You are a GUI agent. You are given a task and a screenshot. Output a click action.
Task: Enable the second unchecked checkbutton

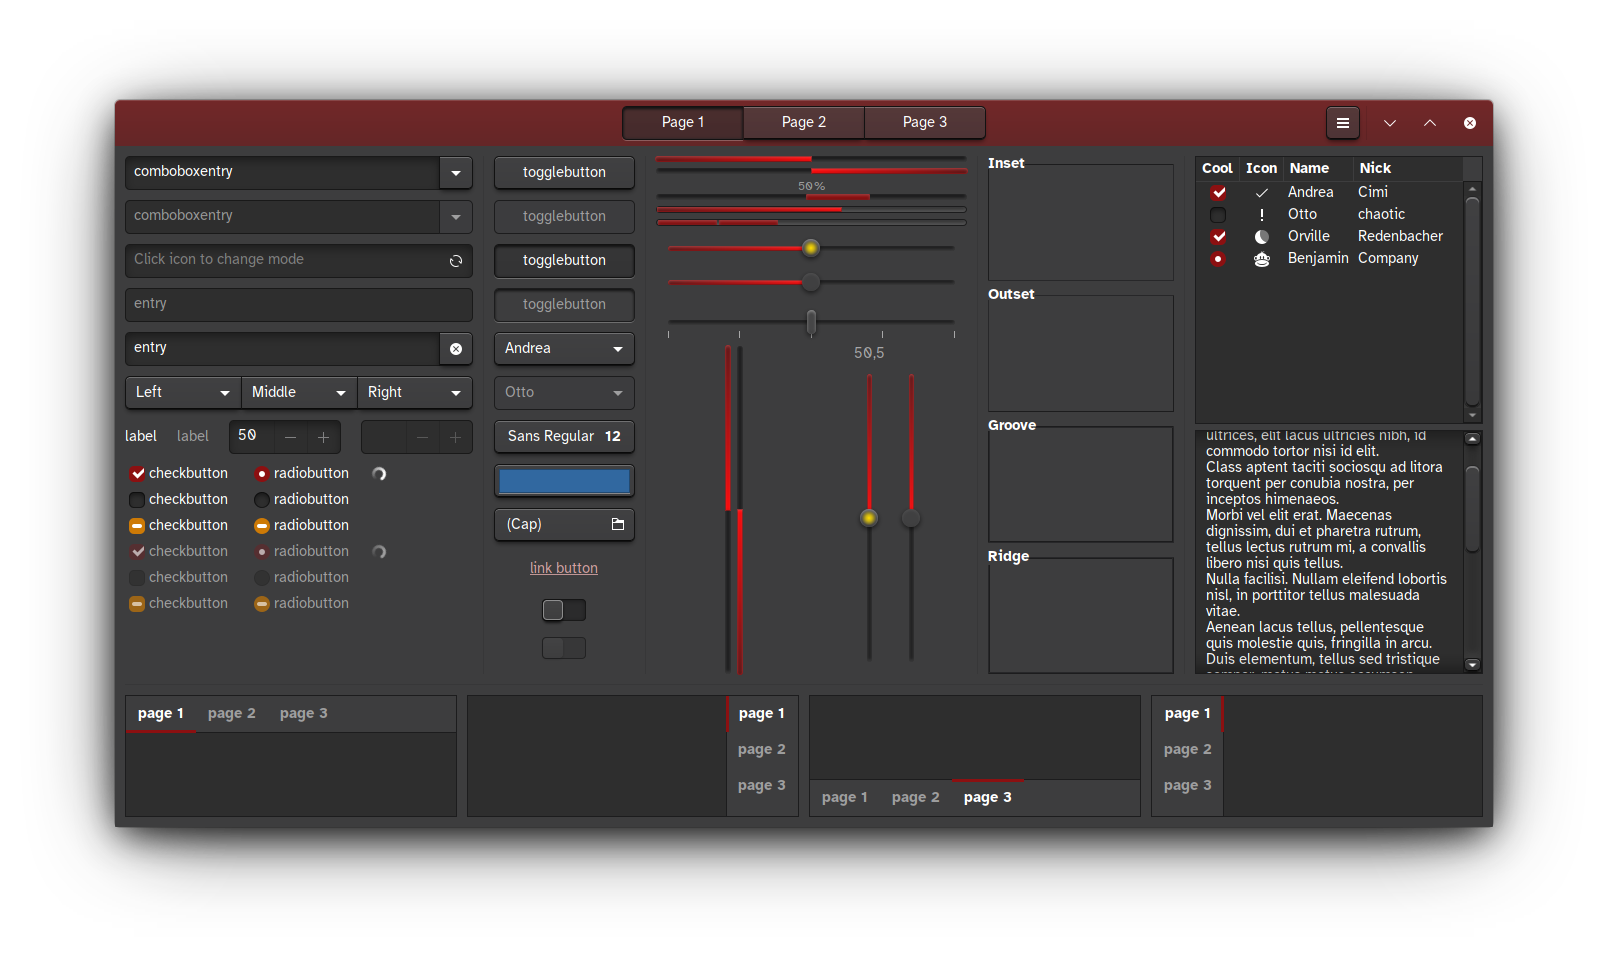(138, 500)
